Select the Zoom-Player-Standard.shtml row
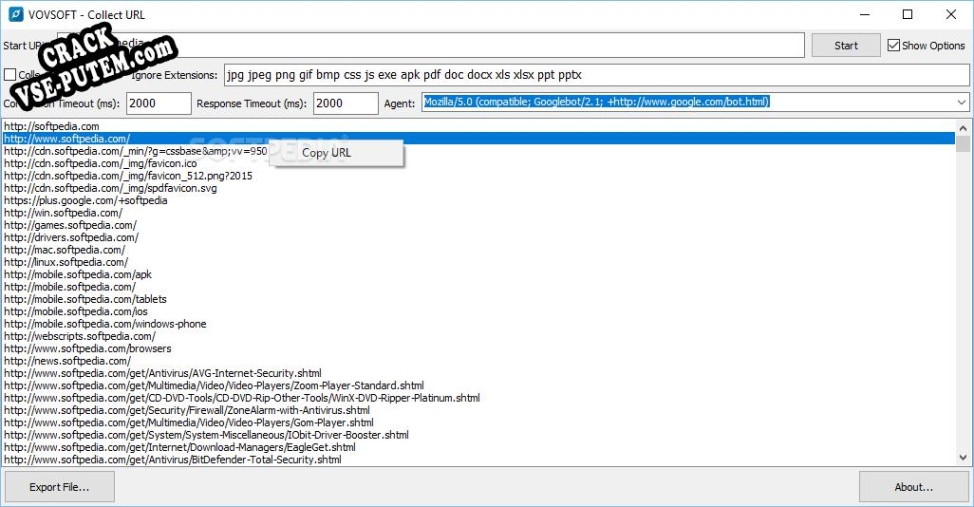Image resolution: width=974 pixels, height=507 pixels. tap(478, 385)
